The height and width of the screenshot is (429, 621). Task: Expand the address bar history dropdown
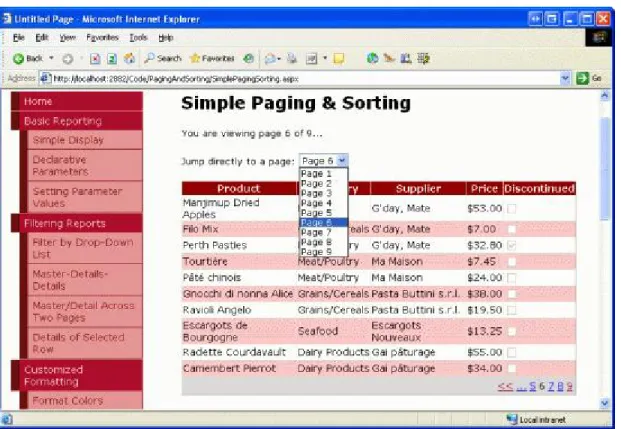point(565,78)
